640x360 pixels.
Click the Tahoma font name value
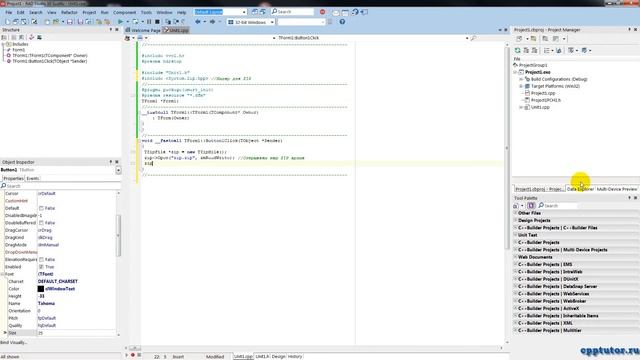pyautogui.click(x=46, y=304)
